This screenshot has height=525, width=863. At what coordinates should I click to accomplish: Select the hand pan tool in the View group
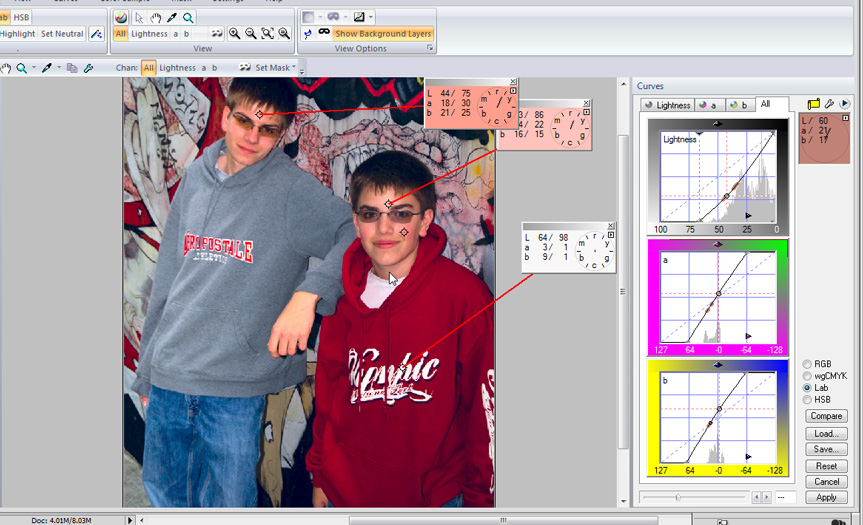click(x=155, y=18)
